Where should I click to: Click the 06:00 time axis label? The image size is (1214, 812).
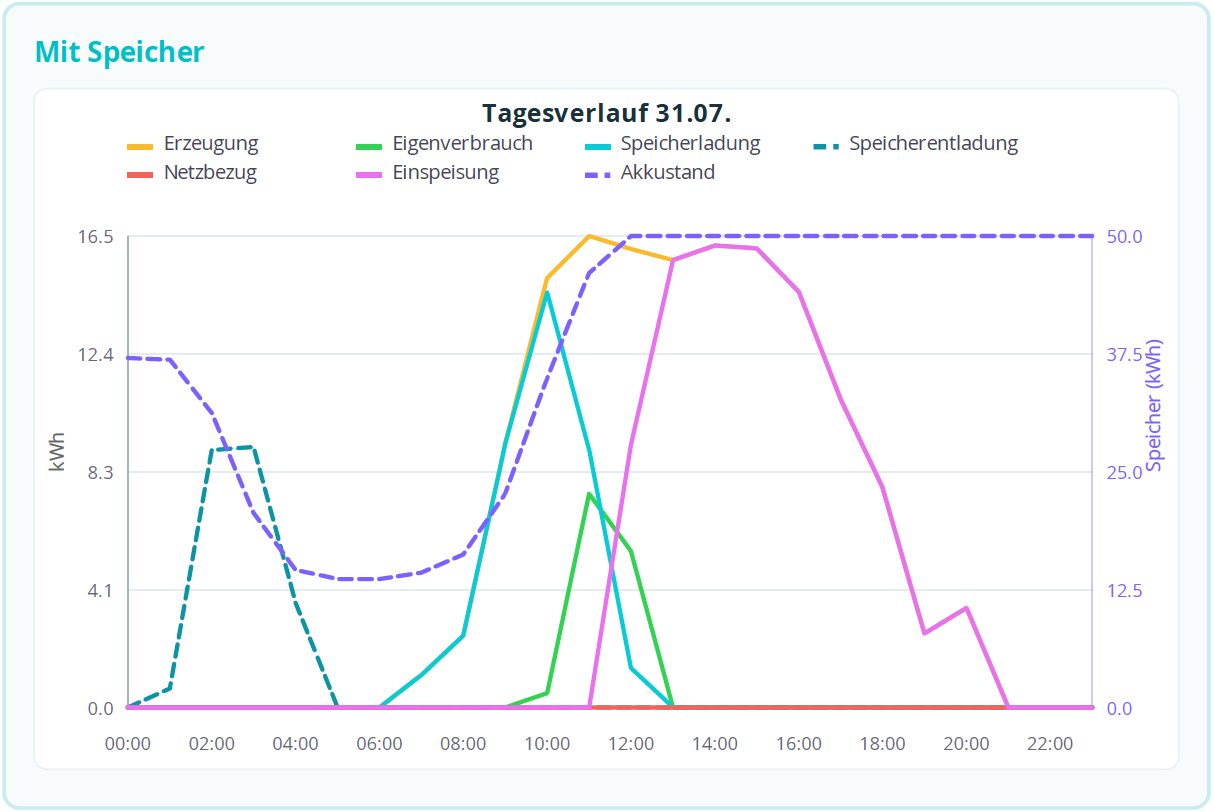point(380,744)
